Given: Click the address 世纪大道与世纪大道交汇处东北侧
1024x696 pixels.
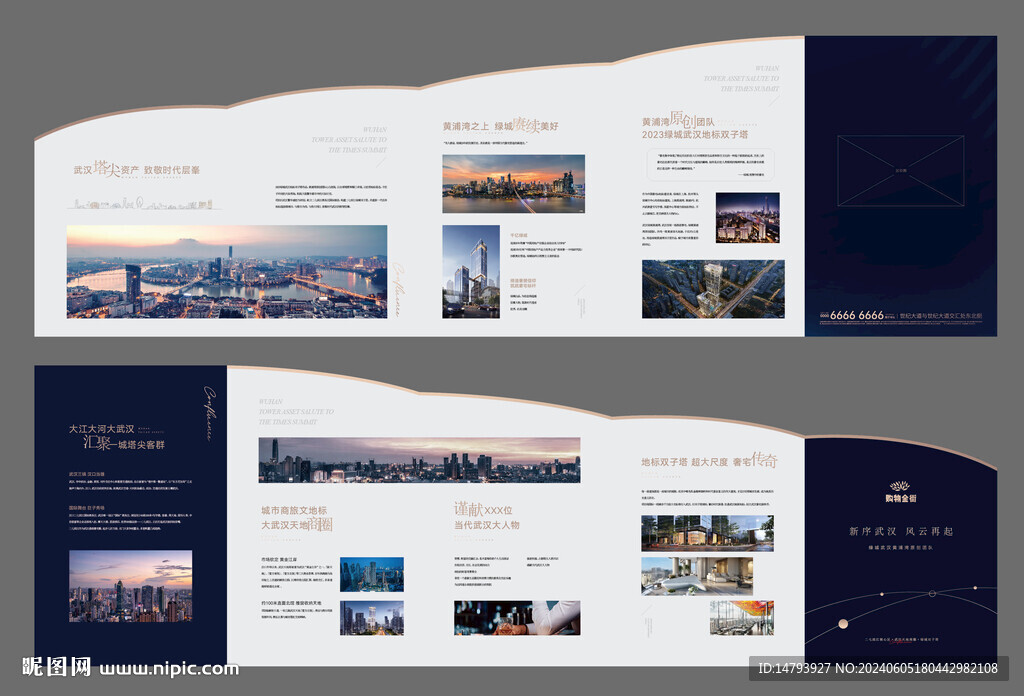Looking at the screenshot, I should [x=941, y=316].
